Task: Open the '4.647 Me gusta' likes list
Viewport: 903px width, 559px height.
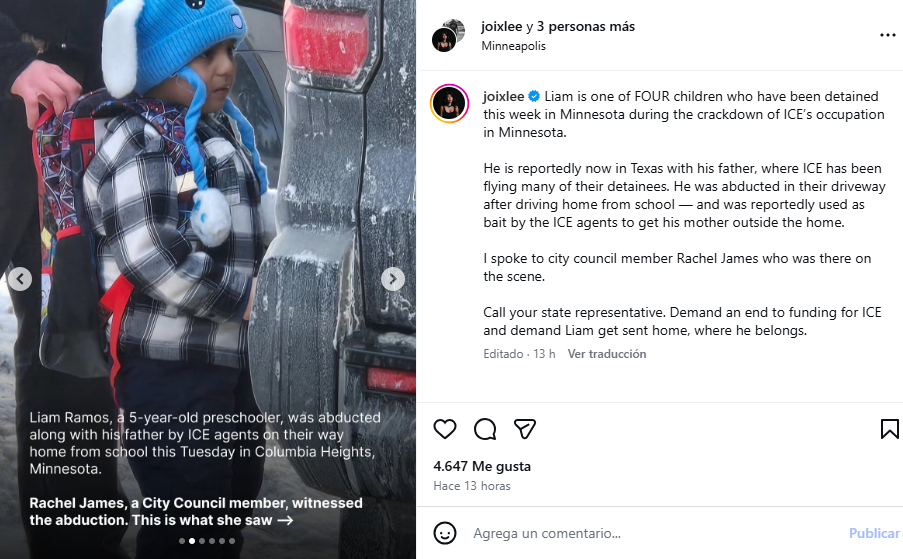Action: point(482,466)
